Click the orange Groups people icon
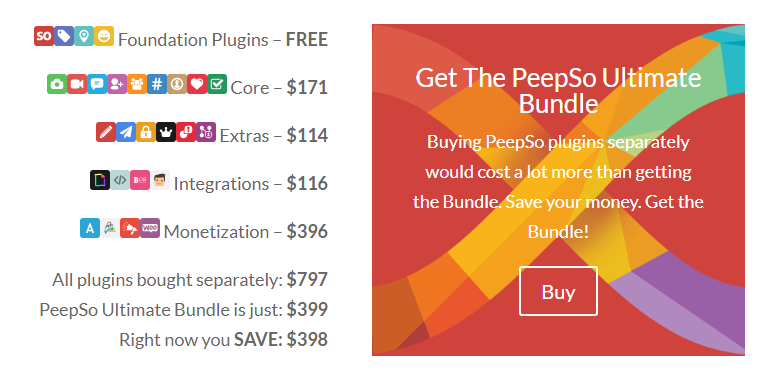 (x=137, y=84)
